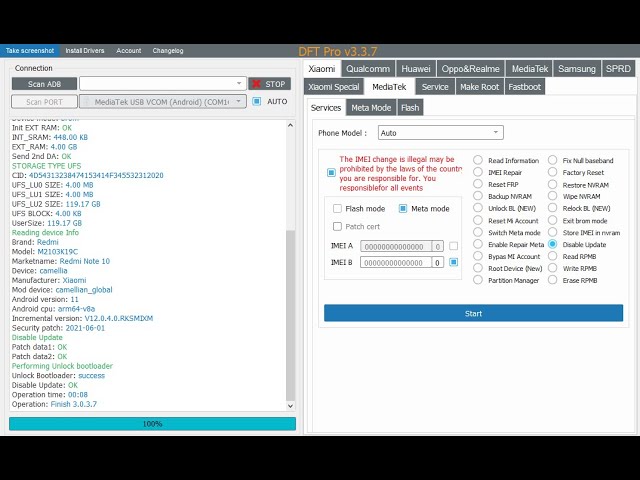Open the Install Drivers menu
The image size is (640, 480).
point(85,50)
